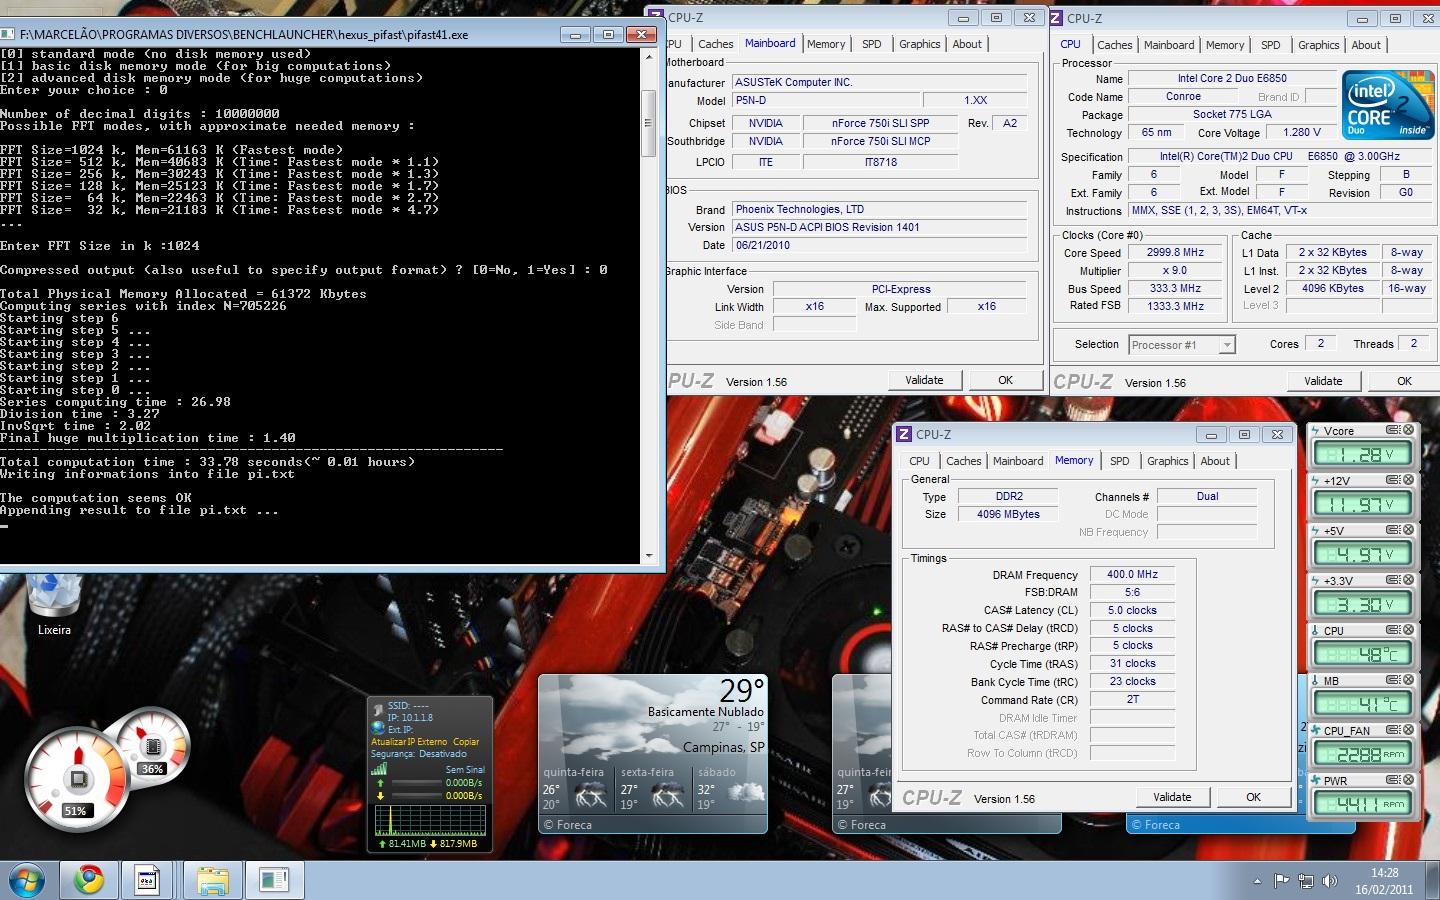Image resolution: width=1440 pixels, height=900 pixels.
Task: Click Validate in the Memory window
Action: click(1172, 797)
